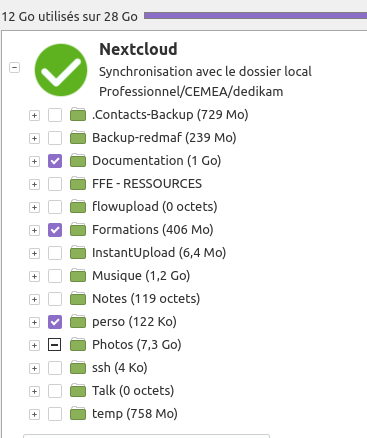
Task: Click the purple storage usage bar
Action: [x=255, y=15]
